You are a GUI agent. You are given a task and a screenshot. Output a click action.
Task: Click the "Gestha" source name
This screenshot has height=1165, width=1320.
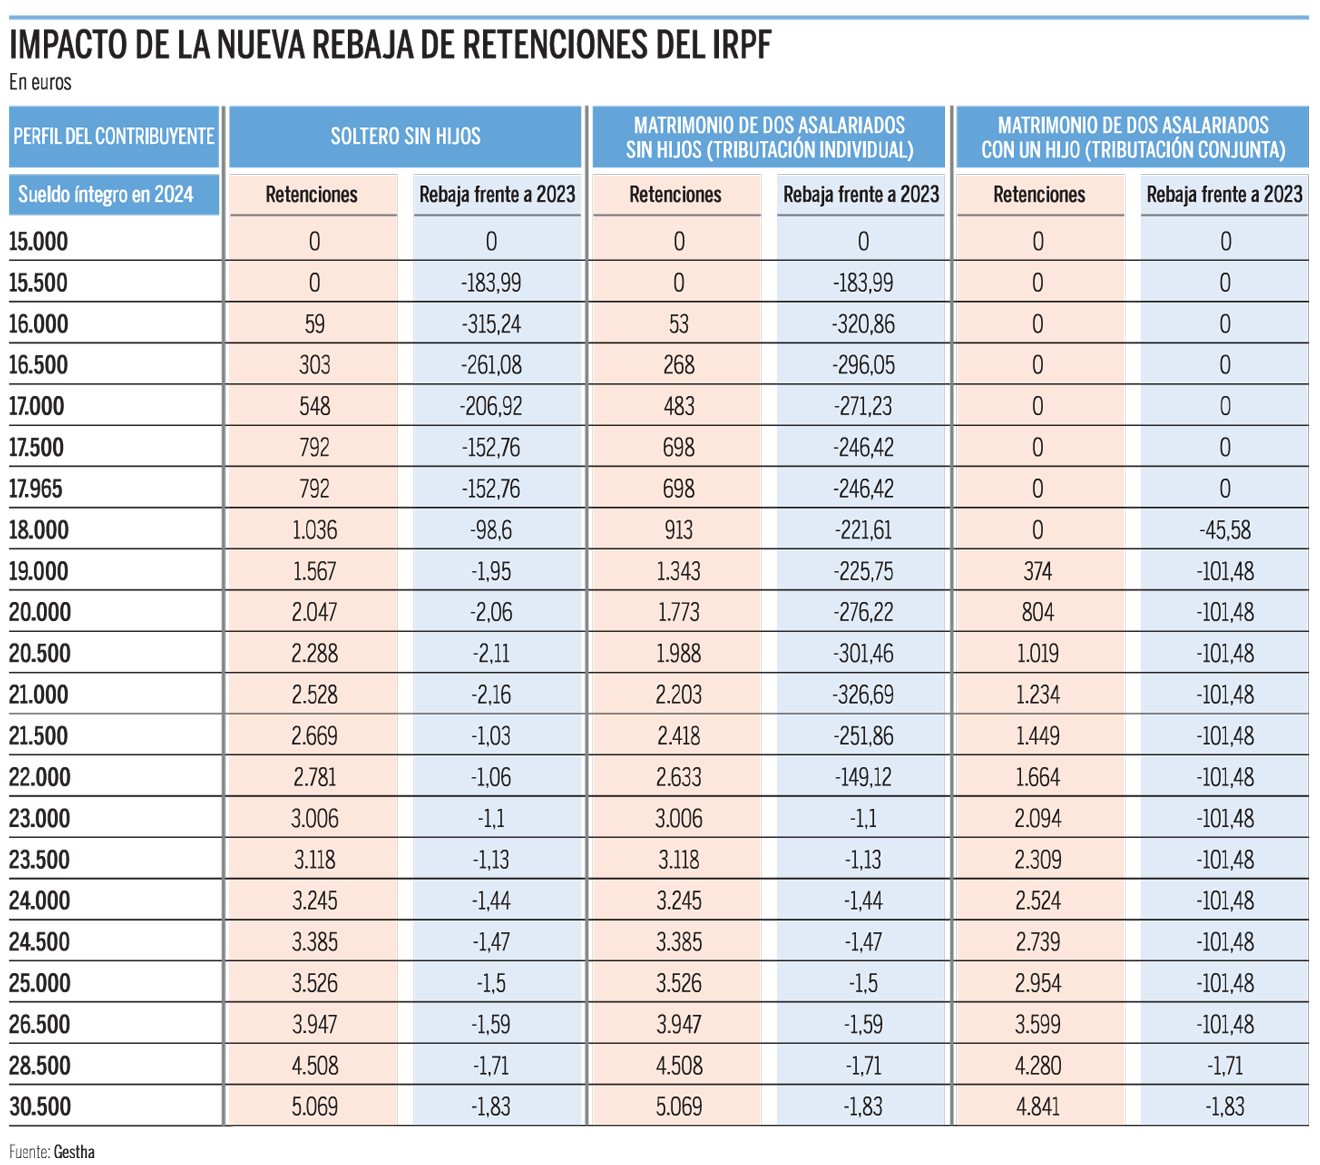pyautogui.click(x=74, y=1151)
